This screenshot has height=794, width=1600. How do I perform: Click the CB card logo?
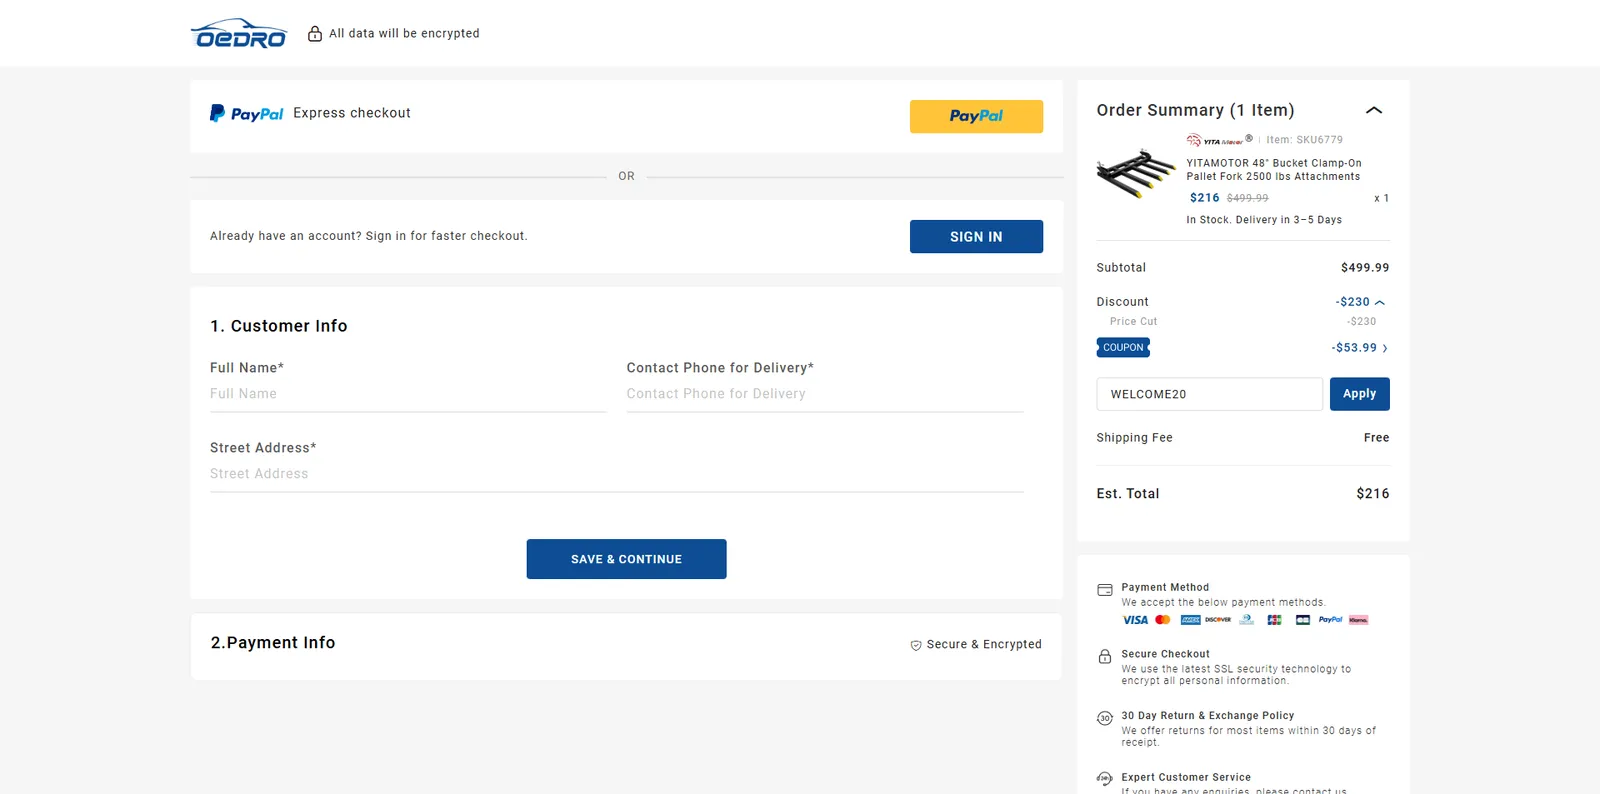pyautogui.click(x=1303, y=620)
